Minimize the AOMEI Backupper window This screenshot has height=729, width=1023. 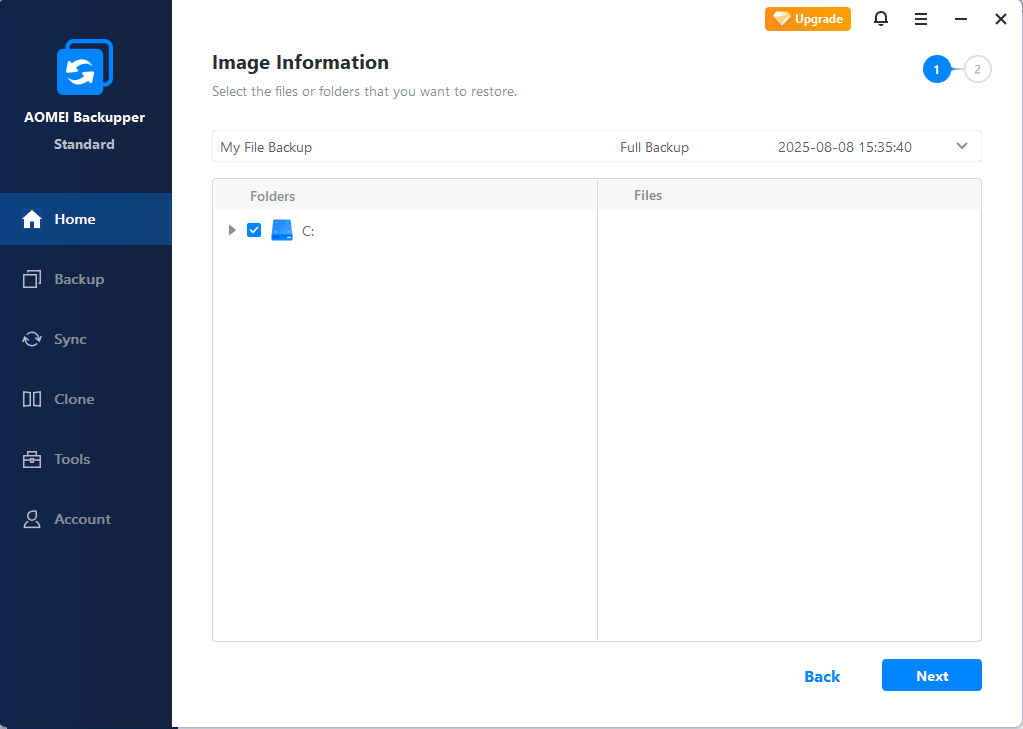[960, 19]
